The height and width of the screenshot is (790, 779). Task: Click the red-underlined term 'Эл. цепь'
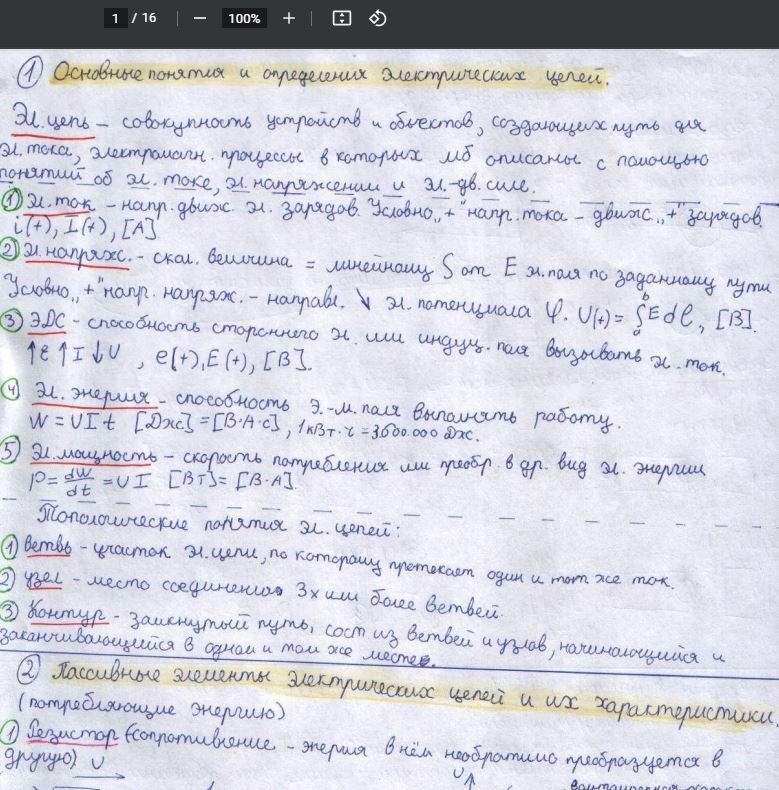(x=51, y=119)
